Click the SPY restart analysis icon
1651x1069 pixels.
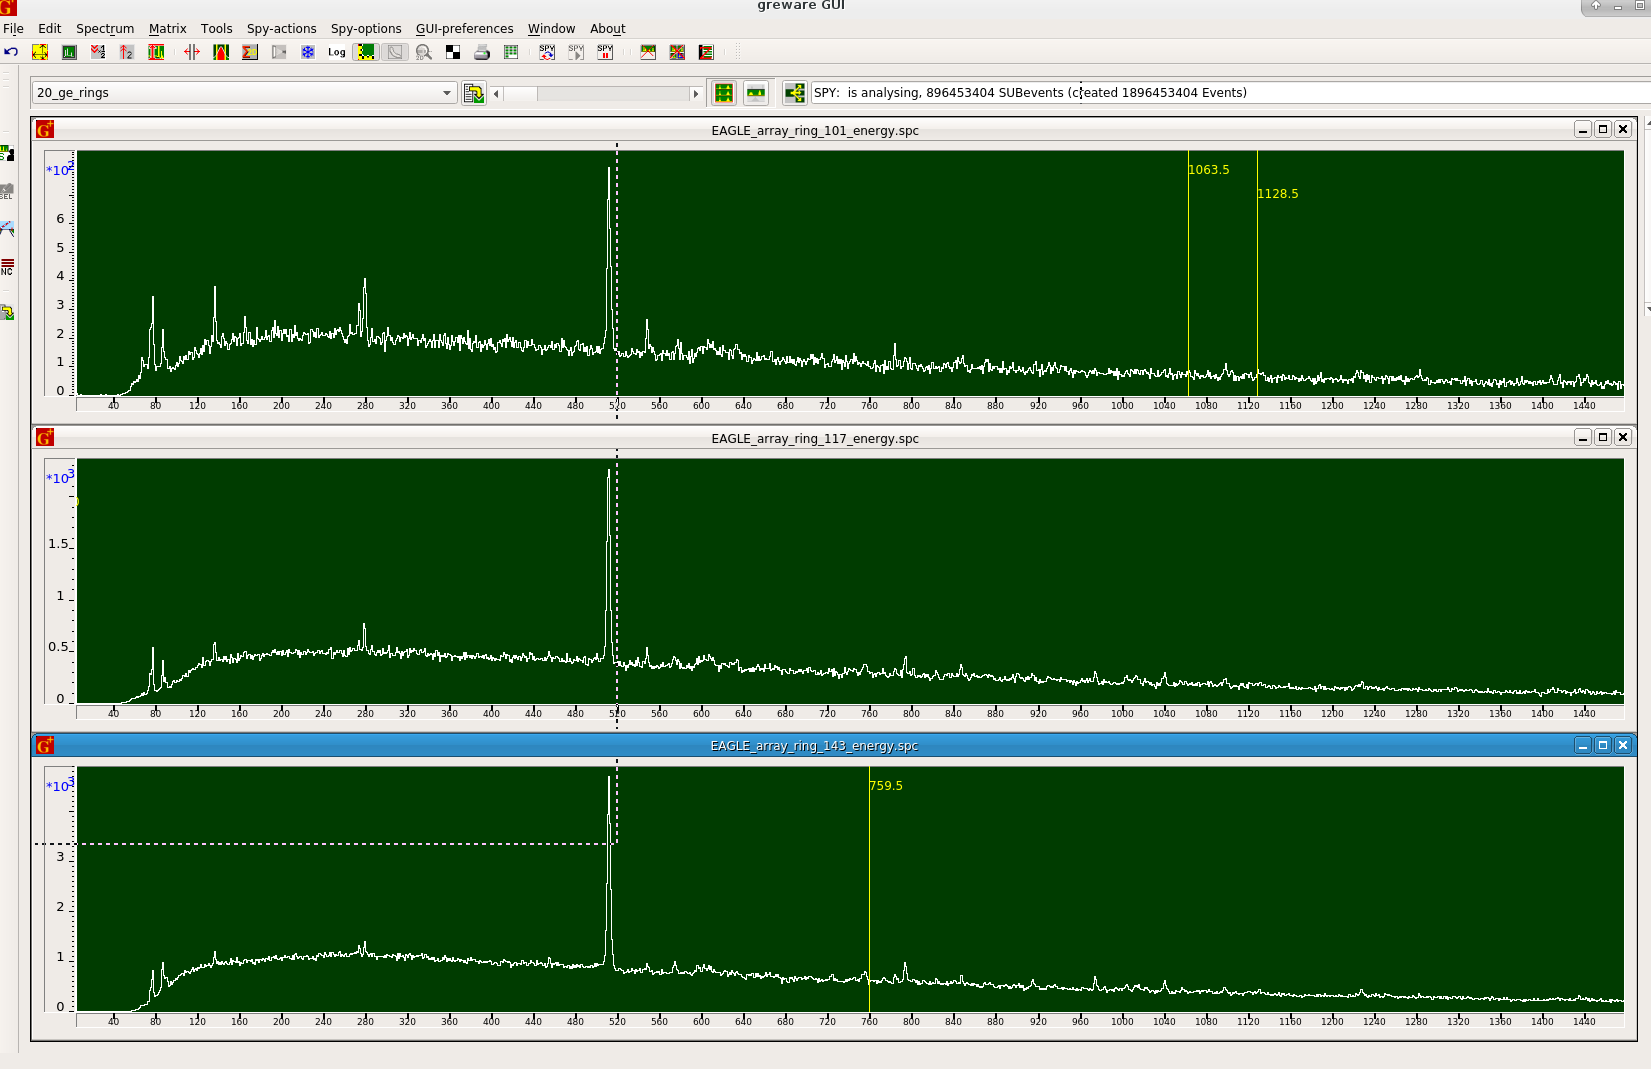(x=547, y=52)
